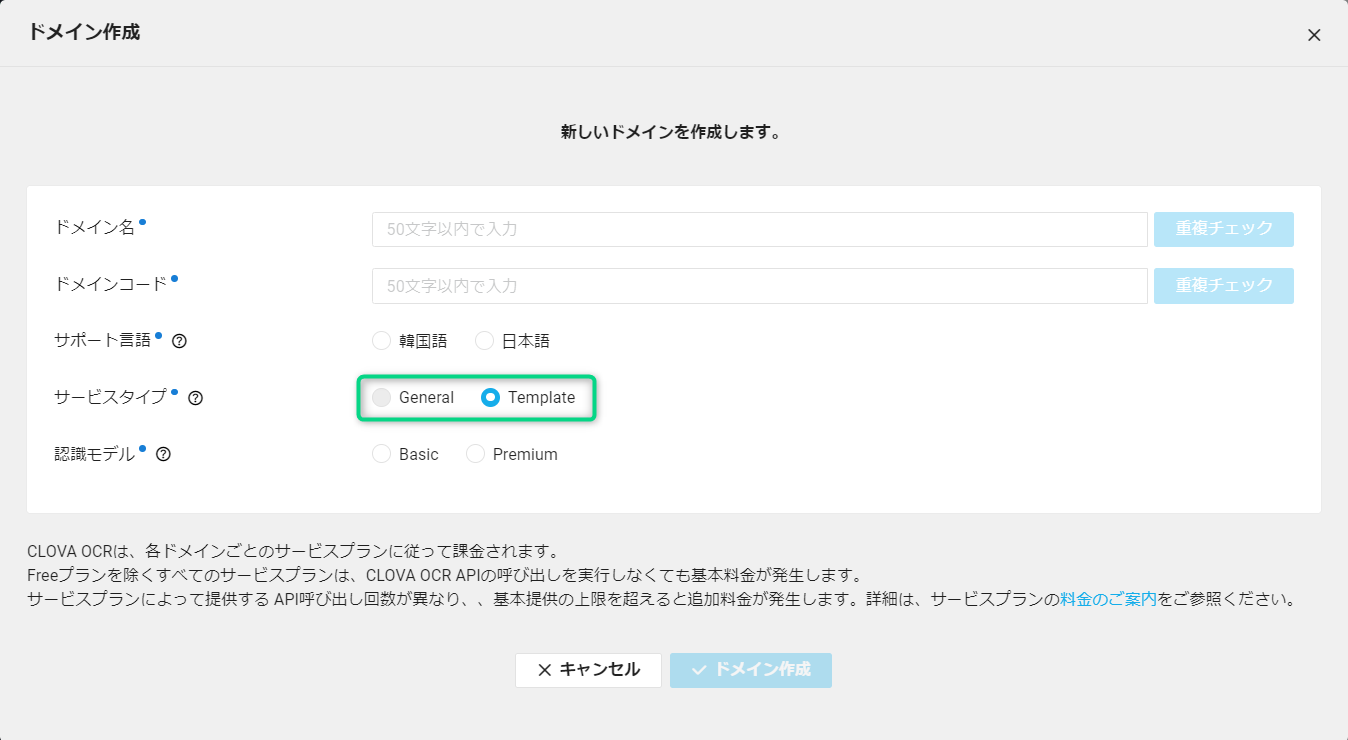This screenshot has height=740, width=1348.
Task: Close the ドメイン作成 dialog with the X
Action: coord(1314,35)
